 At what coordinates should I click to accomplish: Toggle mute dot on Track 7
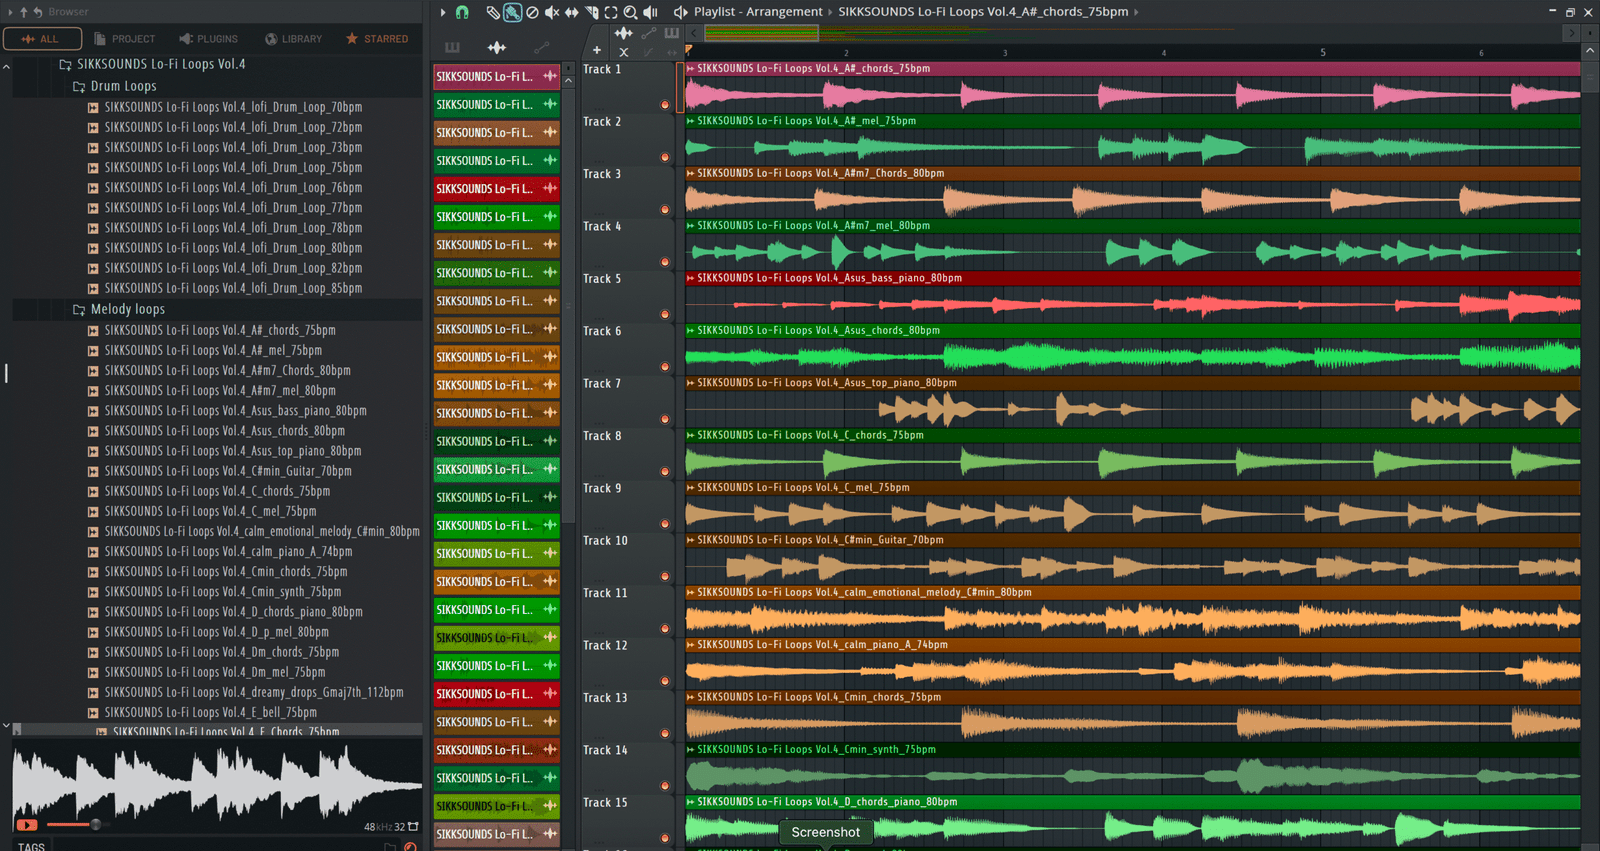(665, 419)
